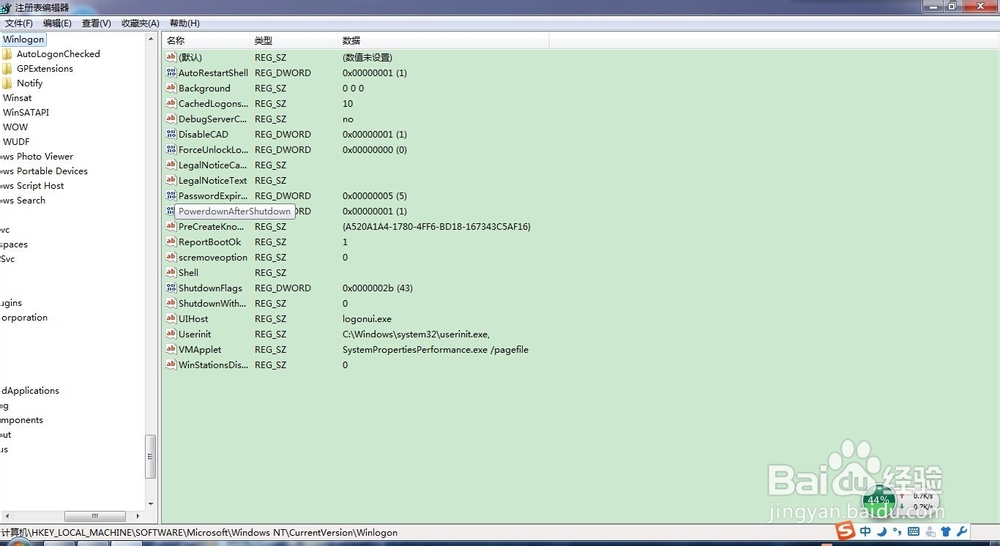Click the Sogou toolbar wrench settings icon
1000x546 pixels.
click(x=962, y=531)
